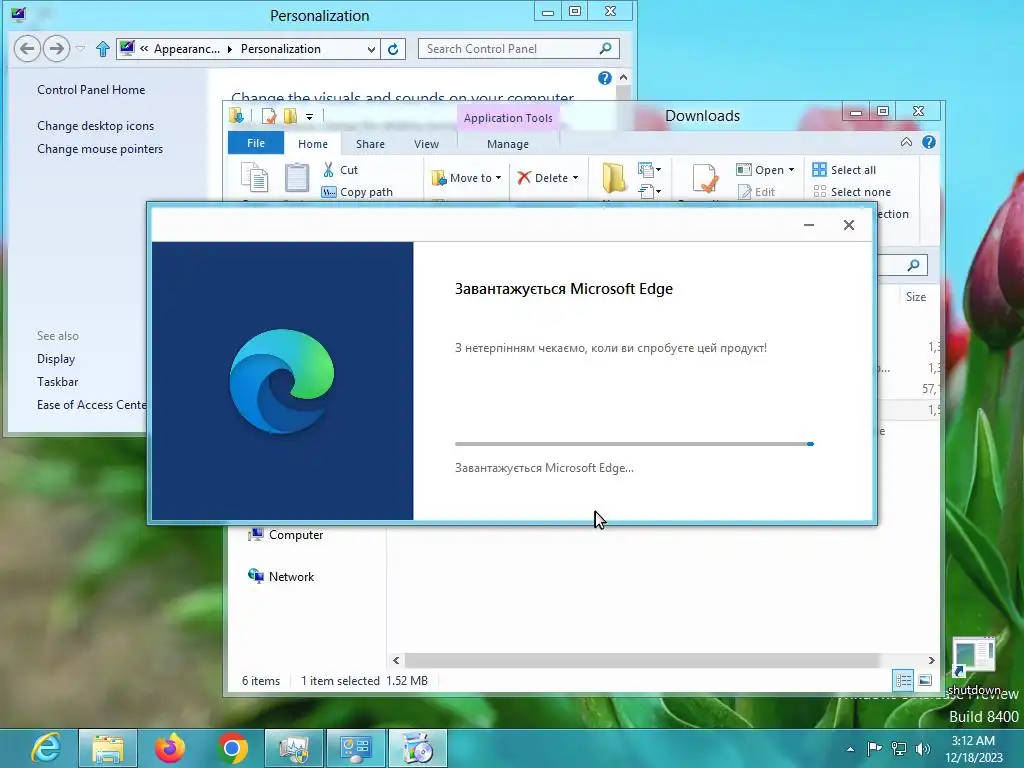Click New folder icon in Downloads ribbon

(x=614, y=177)
